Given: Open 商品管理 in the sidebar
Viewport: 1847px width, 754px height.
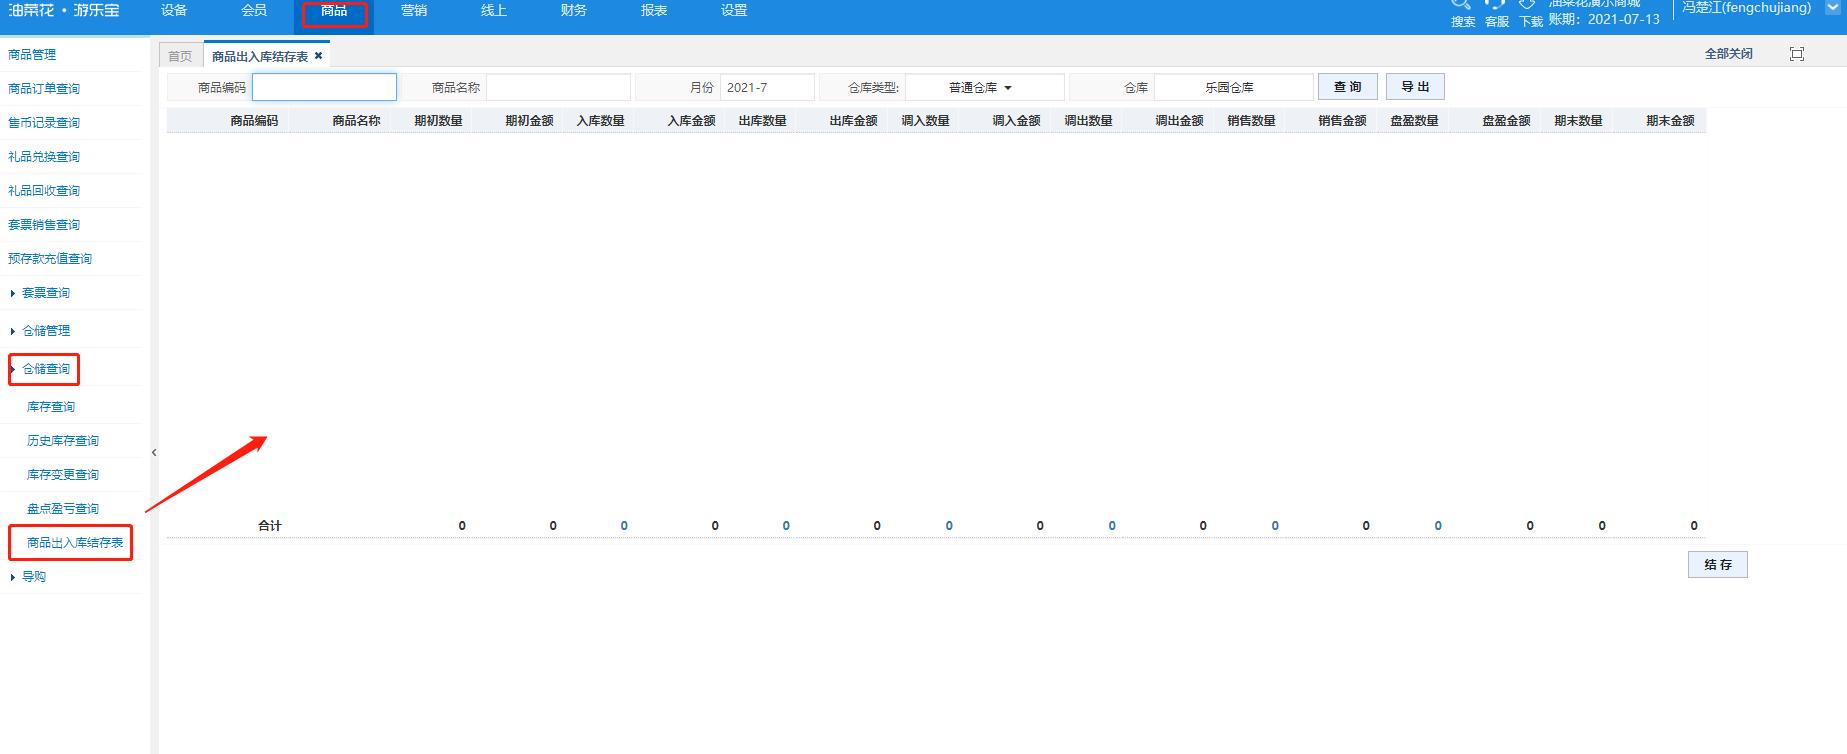Looking at the screenshot, I should (x=32, y=55).
